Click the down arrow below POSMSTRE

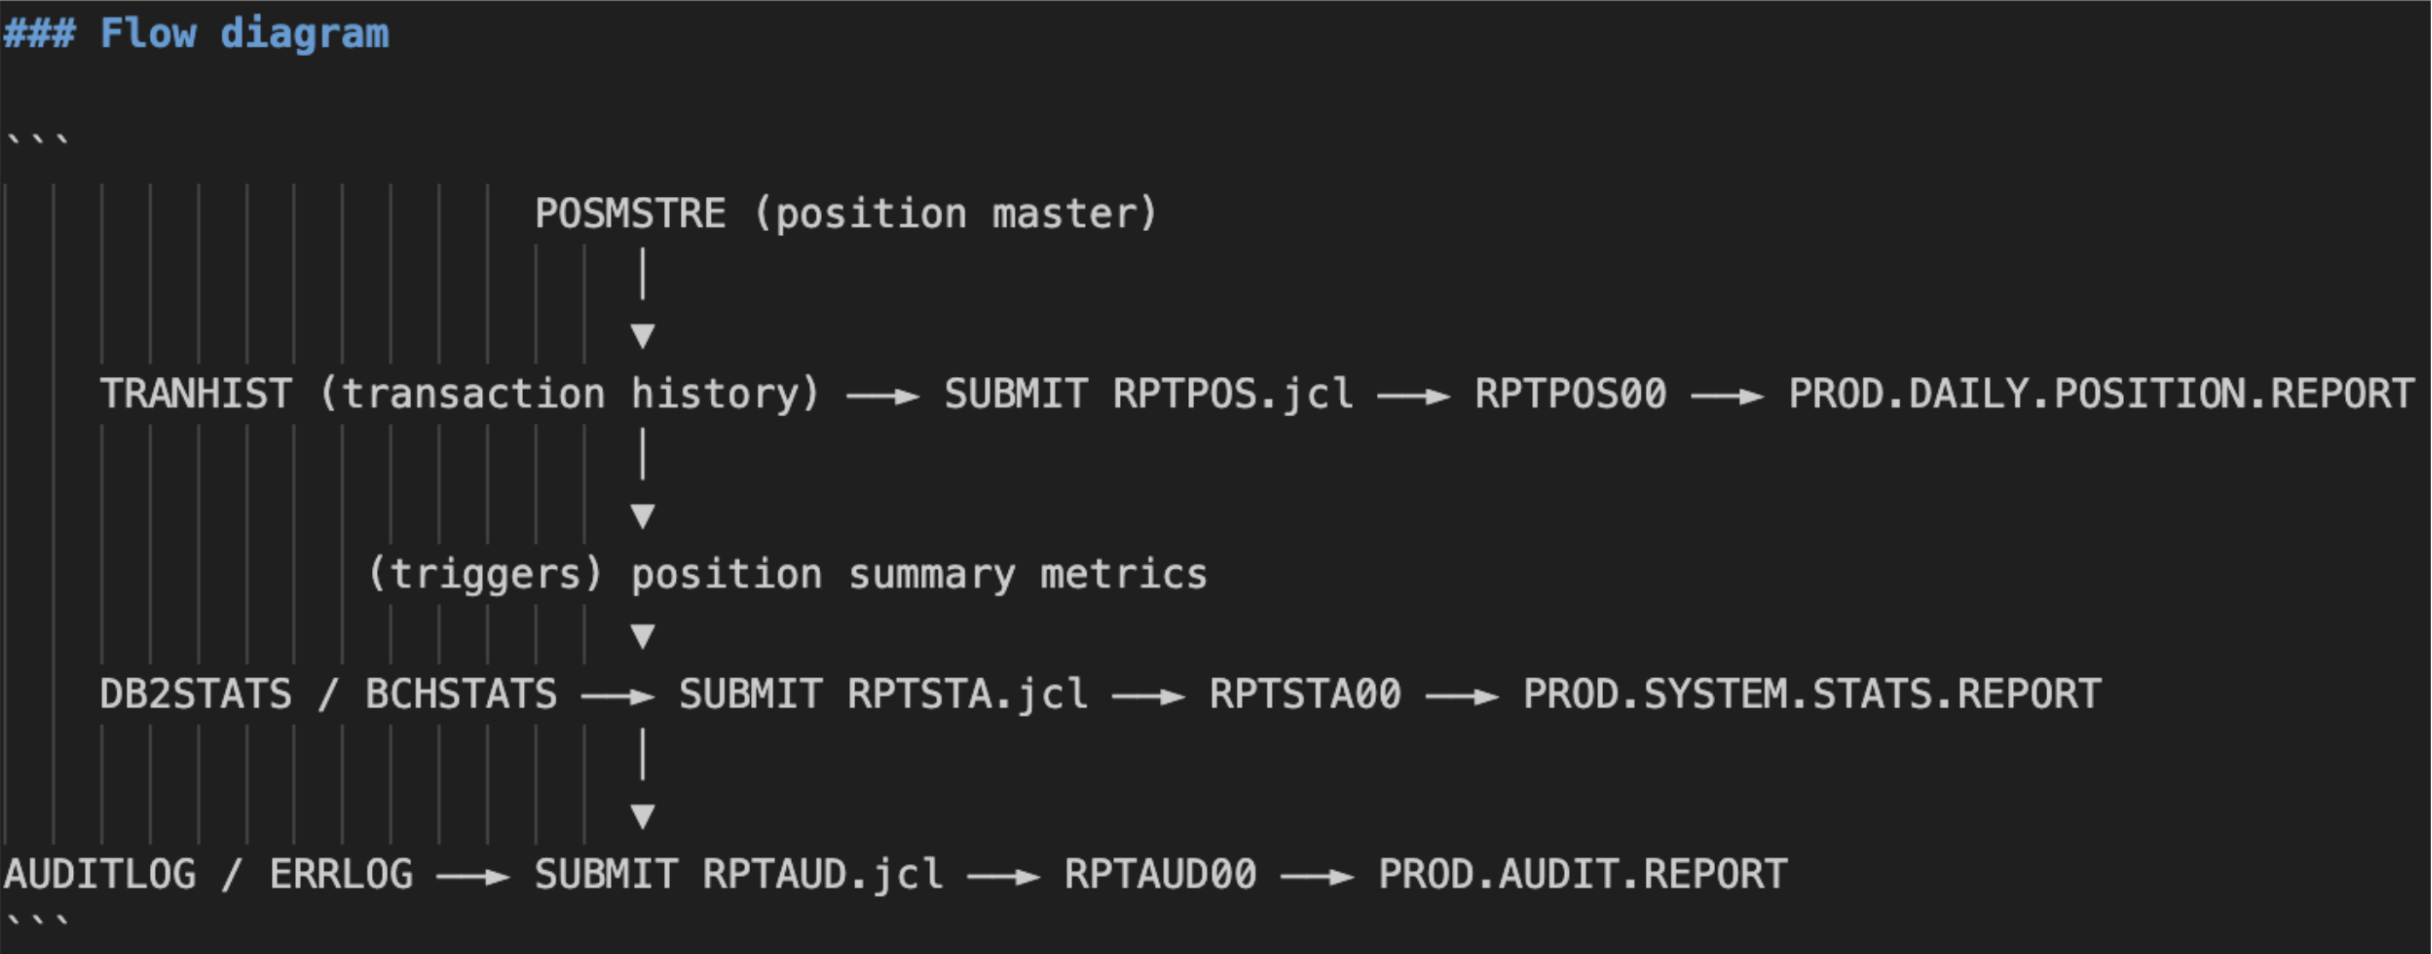[x=643, y=334]
